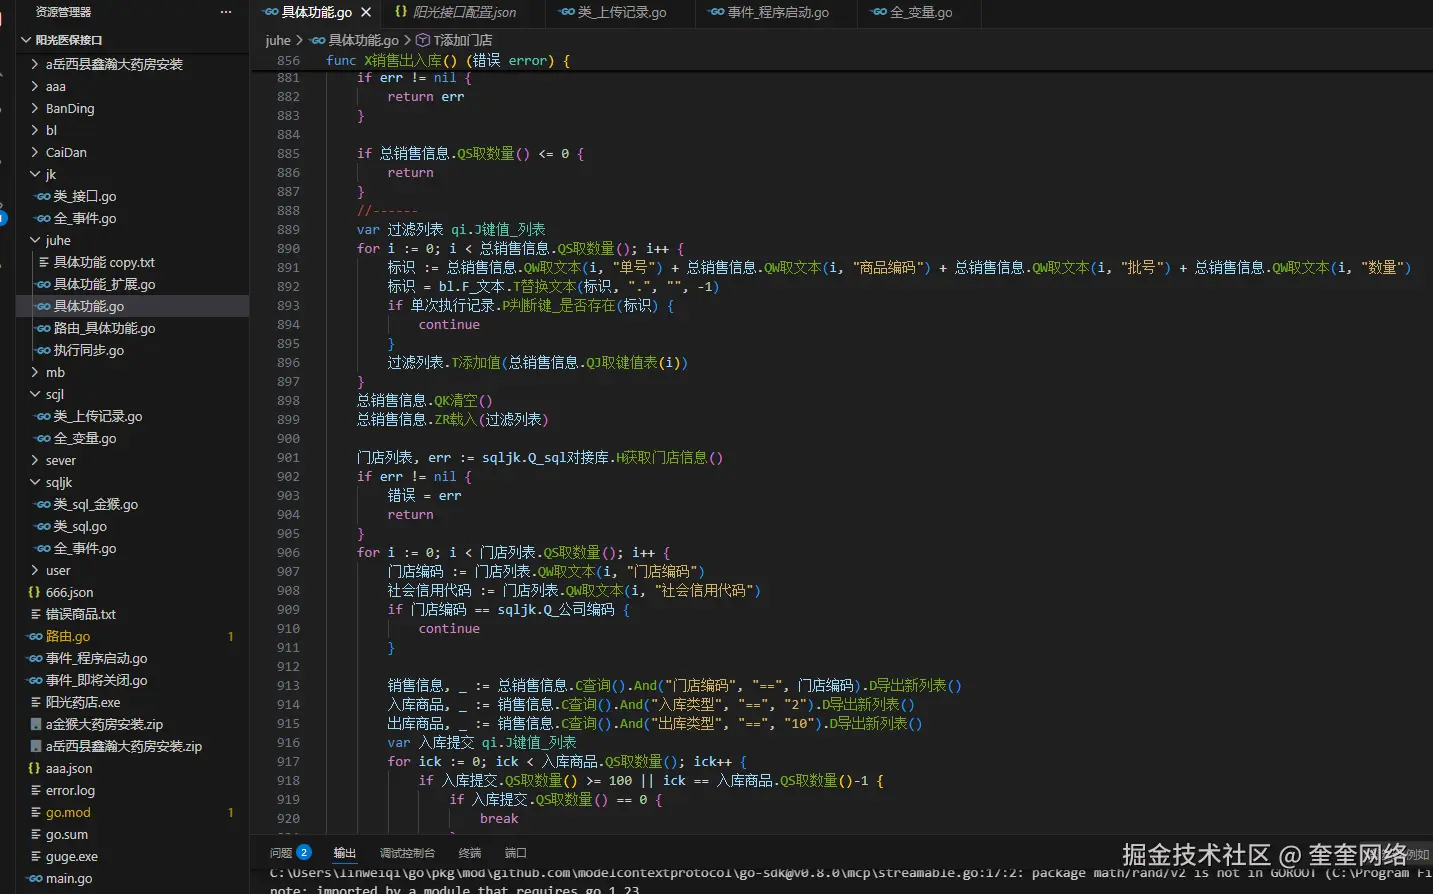This screenshot has height=894, width=1433.
Task: Click the juhe breadcrumb segment
Action: 278,40
